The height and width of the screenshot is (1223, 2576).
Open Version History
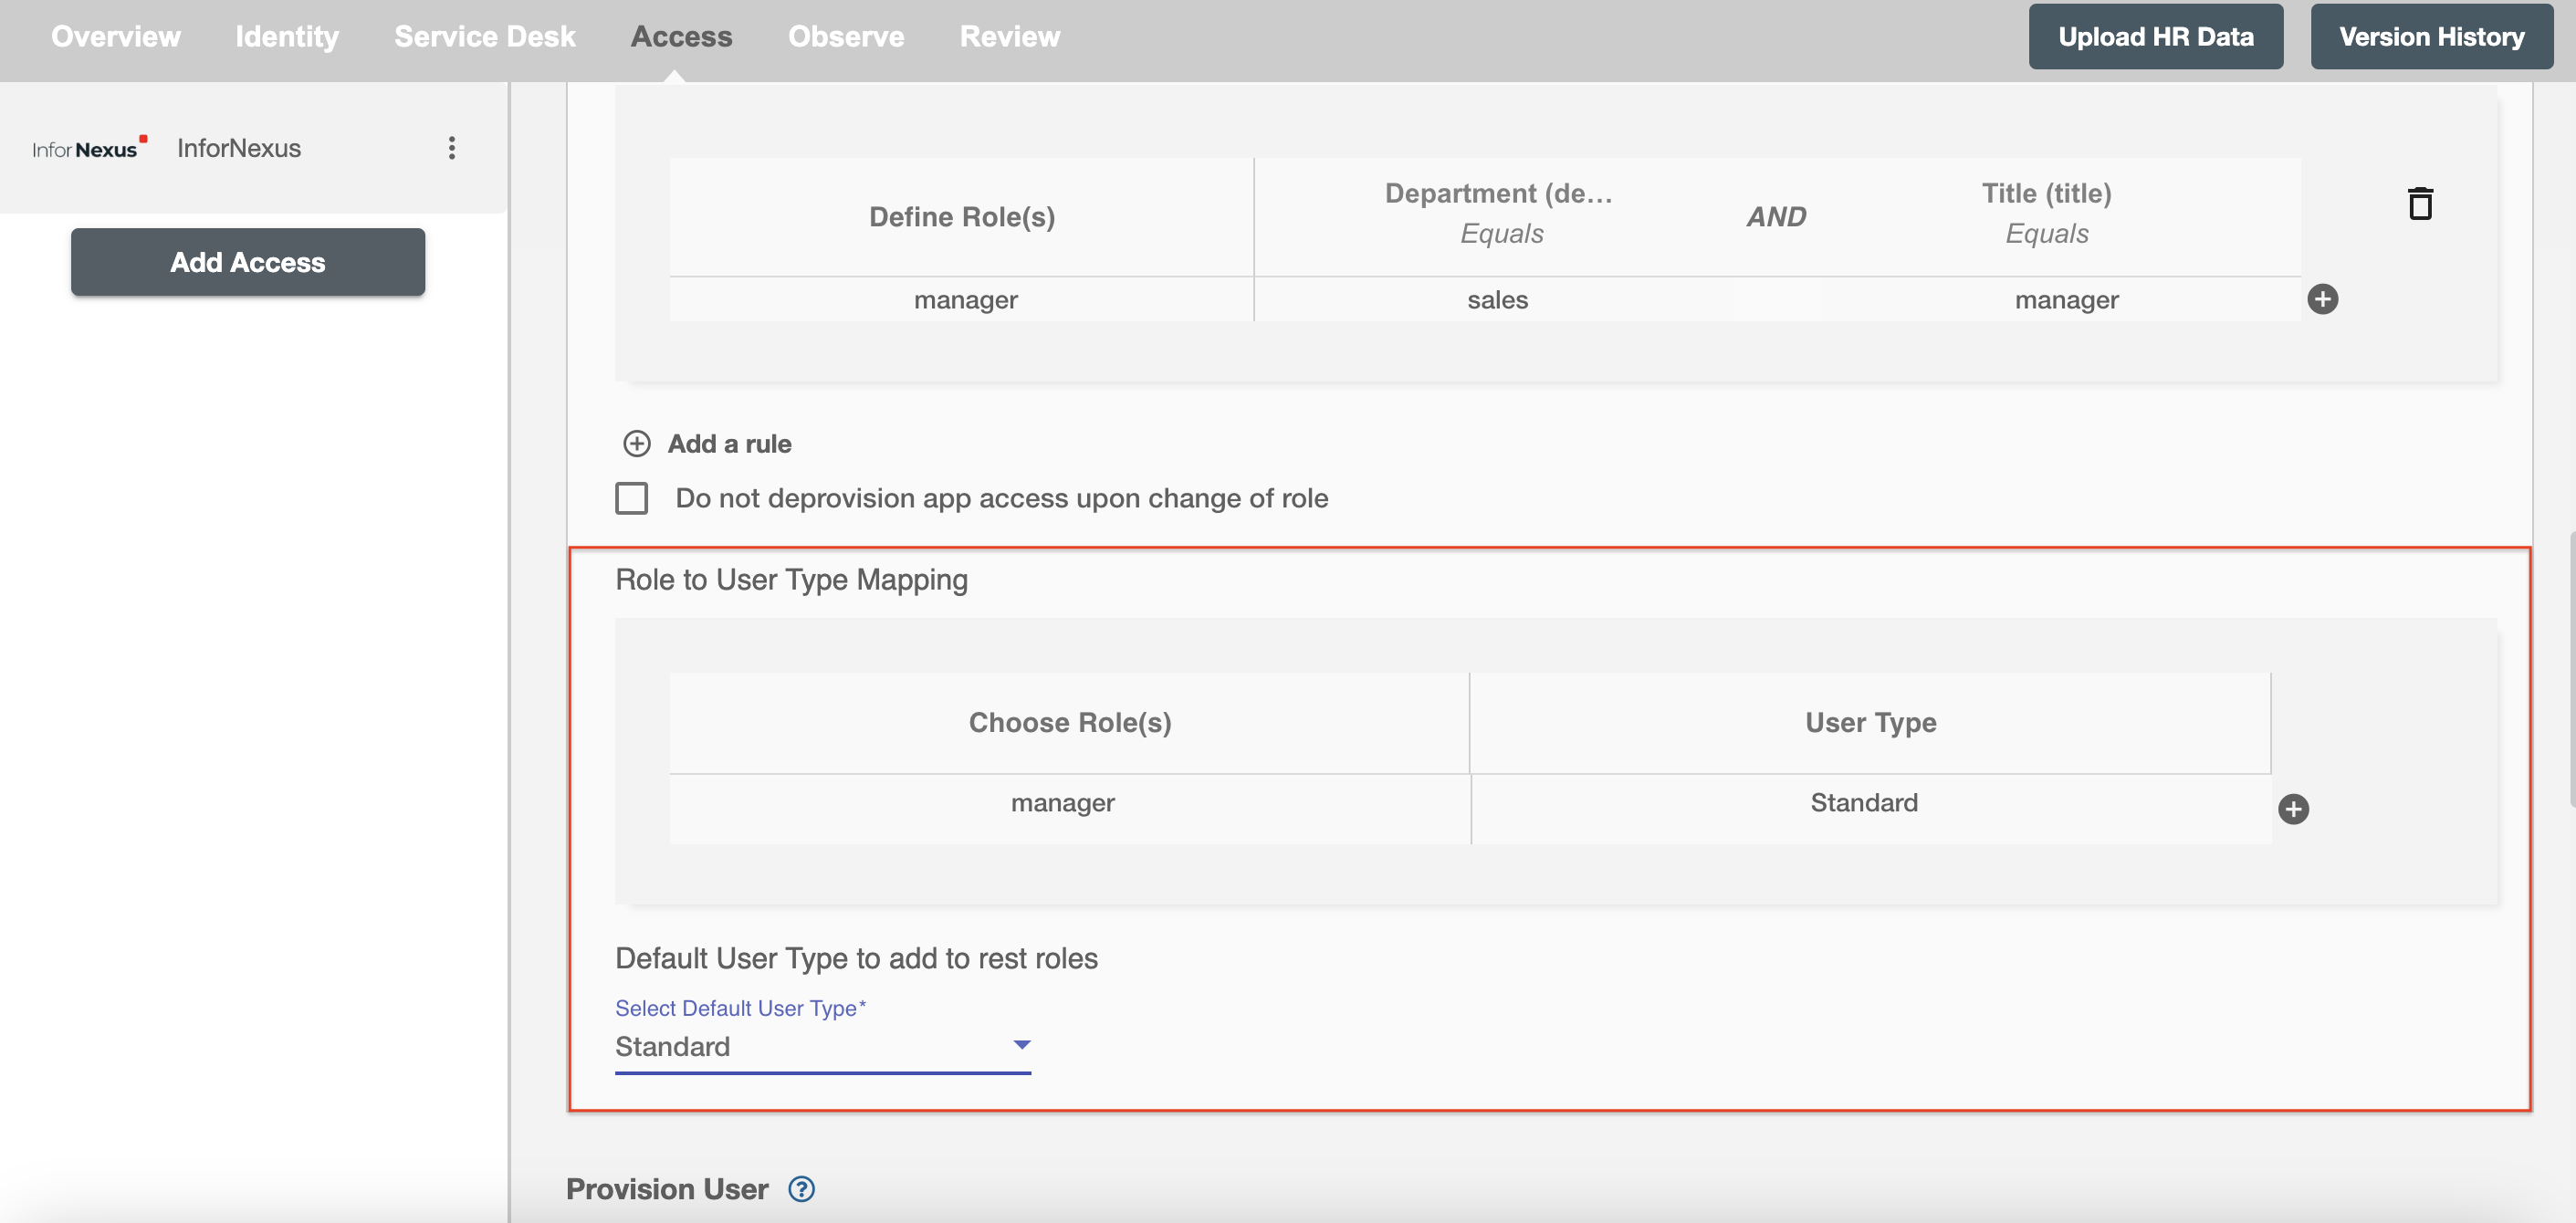coord(2431,36)
